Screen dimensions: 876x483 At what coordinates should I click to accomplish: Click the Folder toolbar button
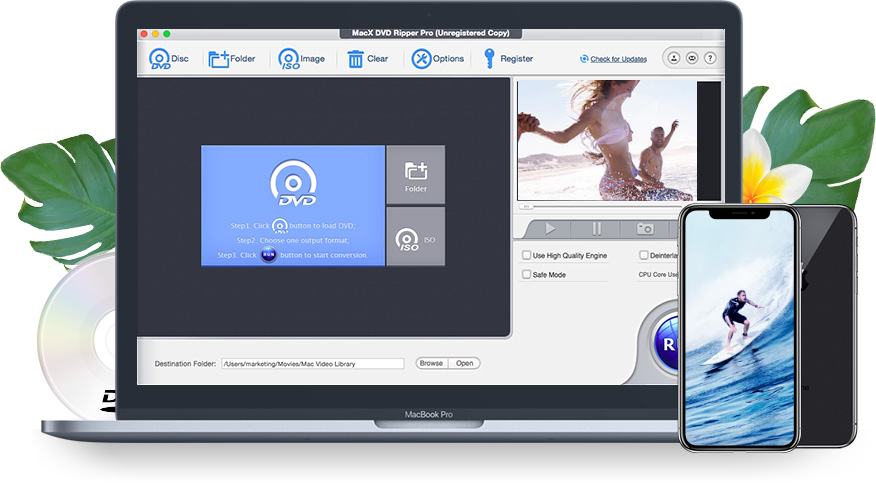pyautogui.click(x=231, y=59)
